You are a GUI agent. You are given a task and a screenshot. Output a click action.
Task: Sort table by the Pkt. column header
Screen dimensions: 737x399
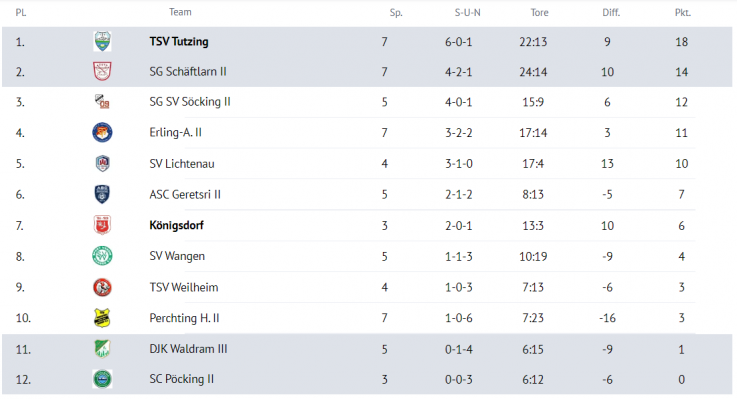click(682, 13)
